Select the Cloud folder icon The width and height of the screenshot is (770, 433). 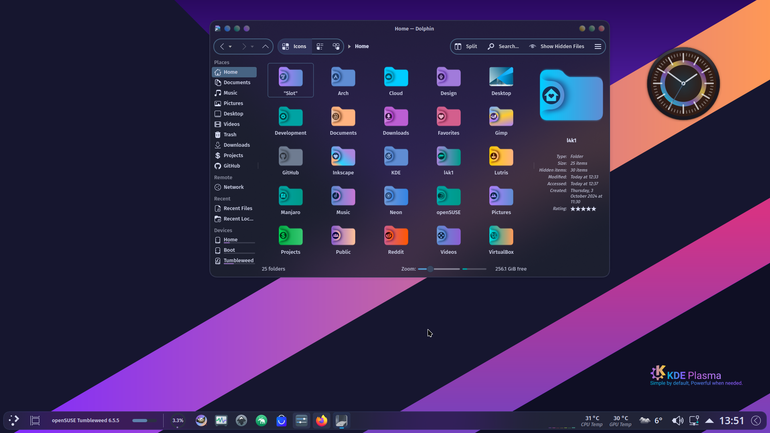pos(396,78)
